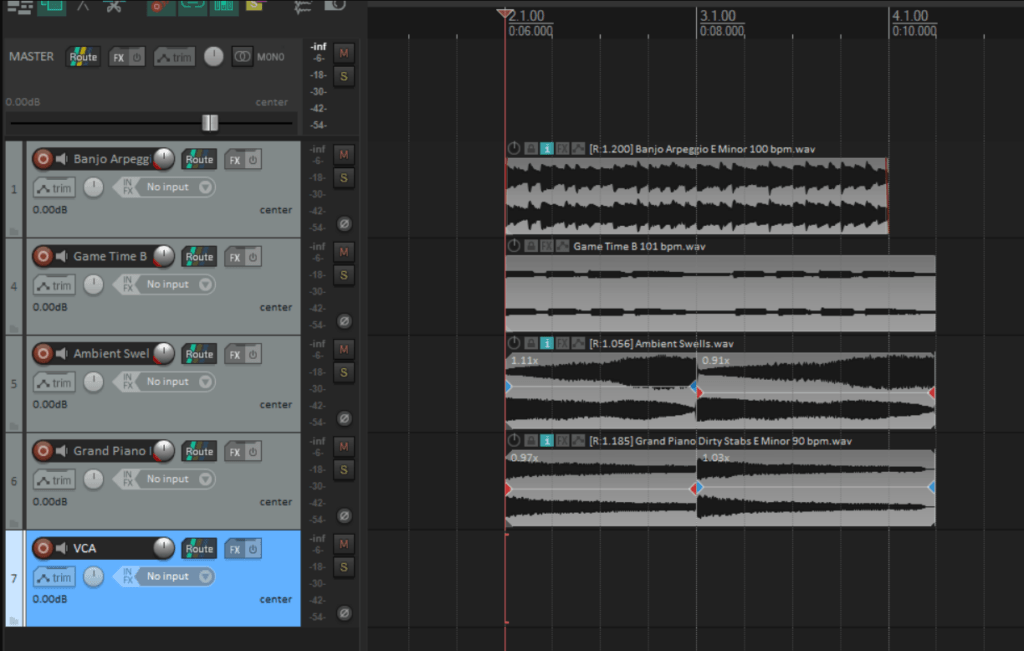The height and width of the screenshot is (651, 1024).
Task: Open Banjo Arpeggio item properties info icon
Action: tap(547, 149)
